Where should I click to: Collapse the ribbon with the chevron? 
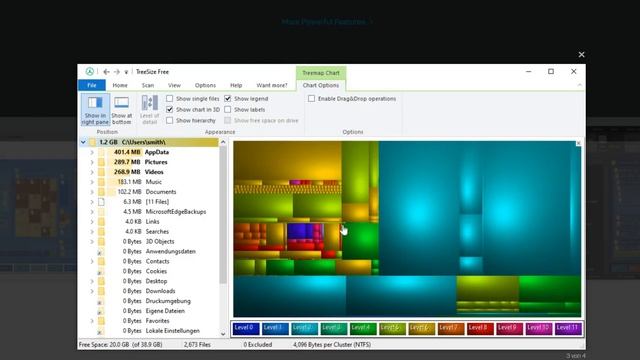580,85
